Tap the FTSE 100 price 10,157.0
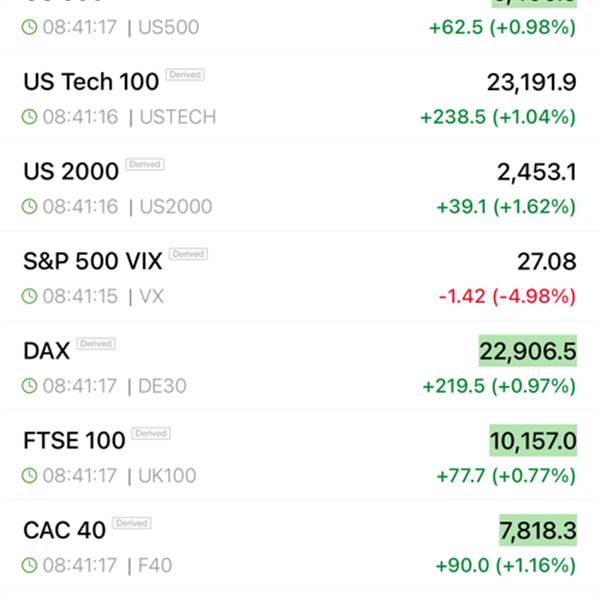Viewport: 600px width, 600px height. (x=532, y=441)
